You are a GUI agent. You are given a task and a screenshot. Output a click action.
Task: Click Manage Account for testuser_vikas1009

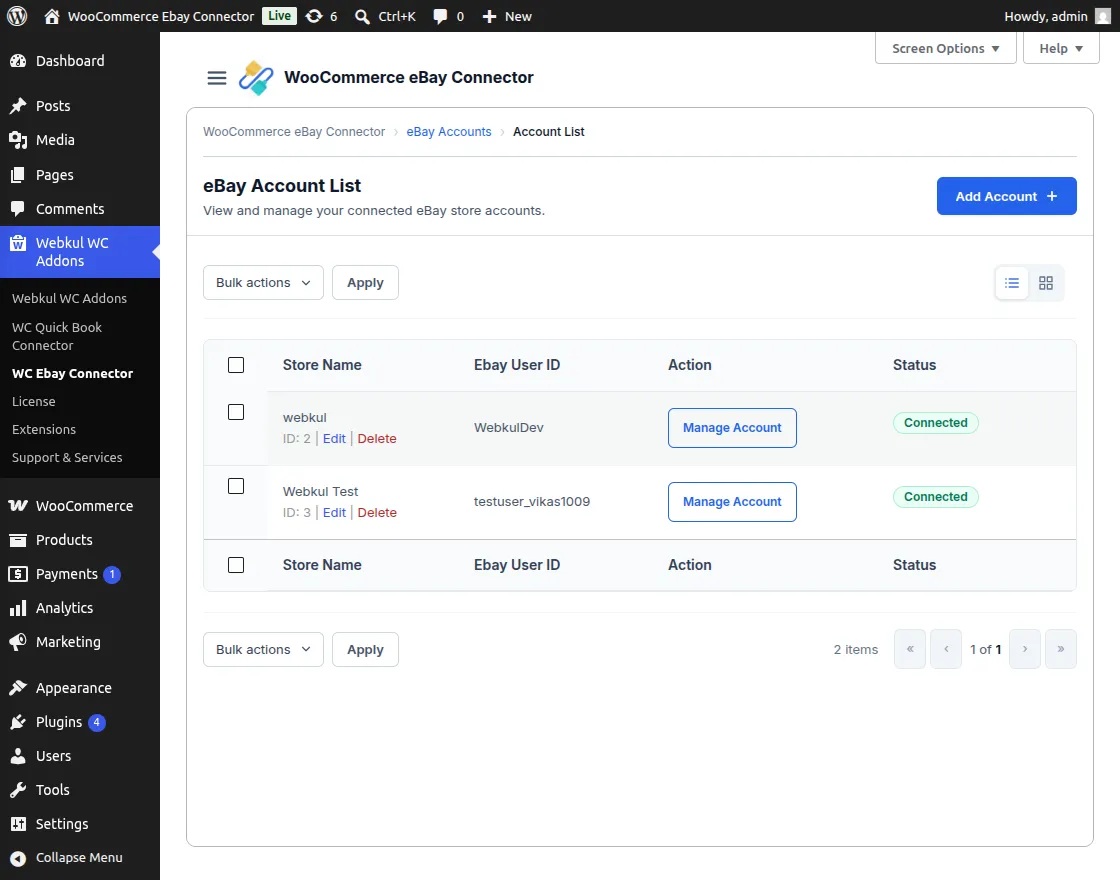coord(732,502)
